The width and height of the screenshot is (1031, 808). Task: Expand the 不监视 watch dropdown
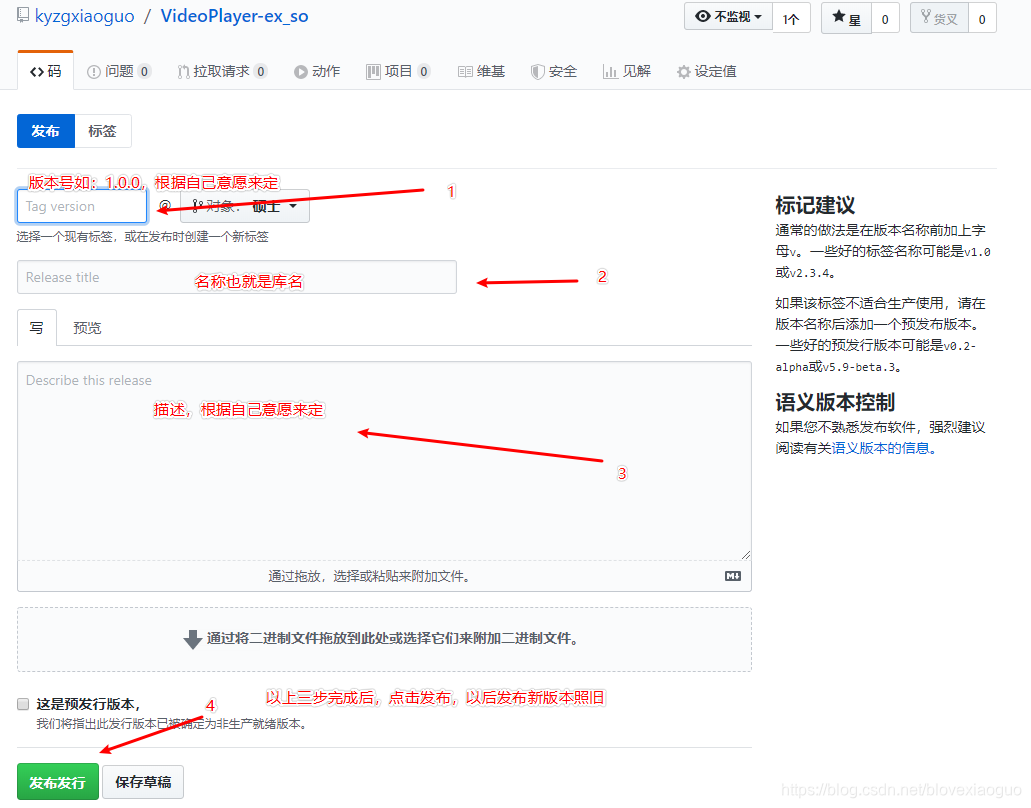[x=728, y=16]
